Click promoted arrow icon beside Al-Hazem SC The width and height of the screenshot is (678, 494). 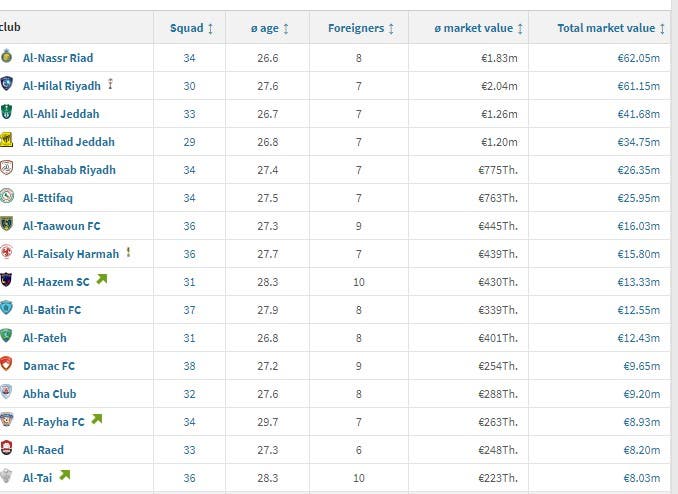(x=101, y=280)
